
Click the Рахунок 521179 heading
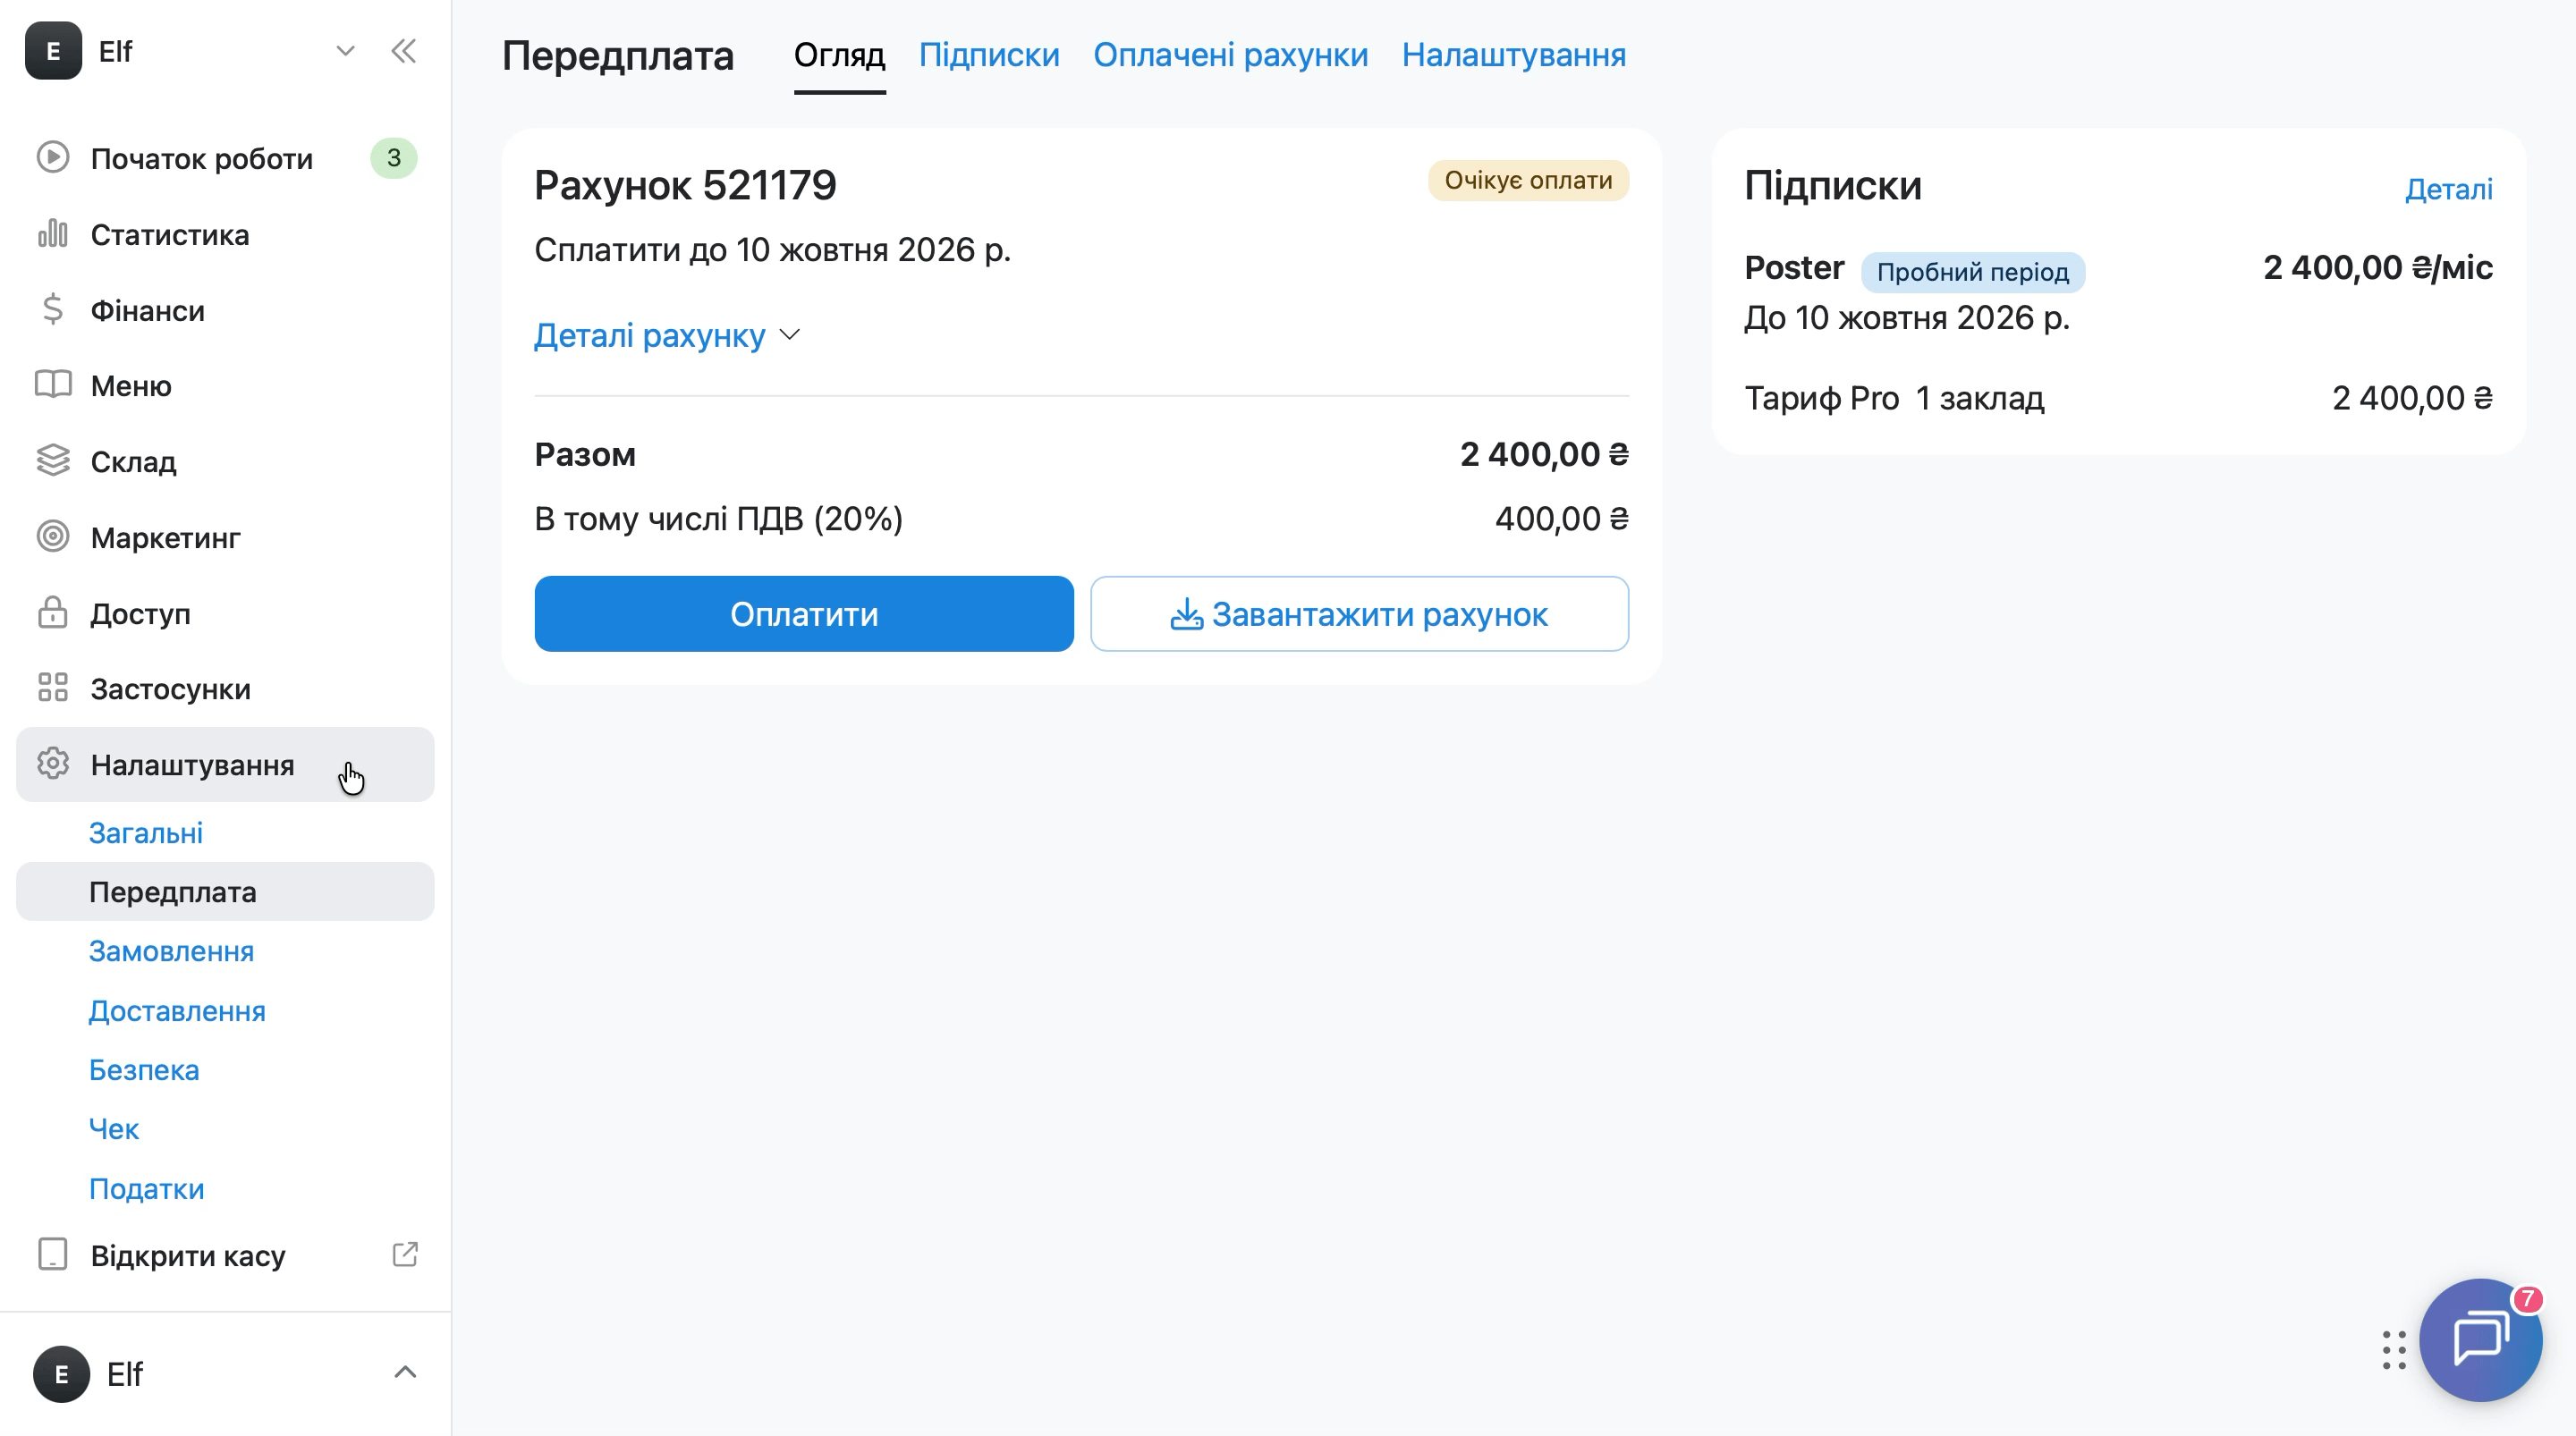click(x=685, y=186)
